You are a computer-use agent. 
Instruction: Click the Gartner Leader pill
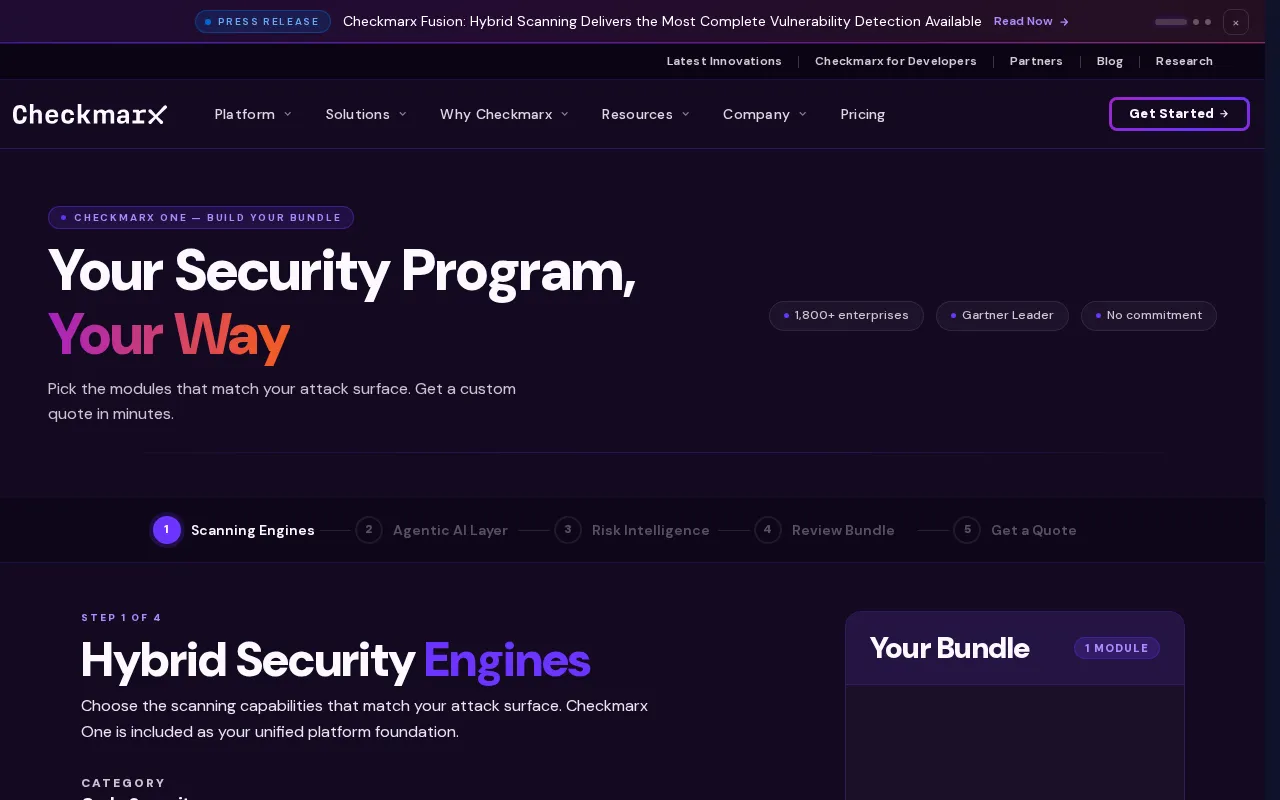pyautogui.click(x=1002, y=316)
